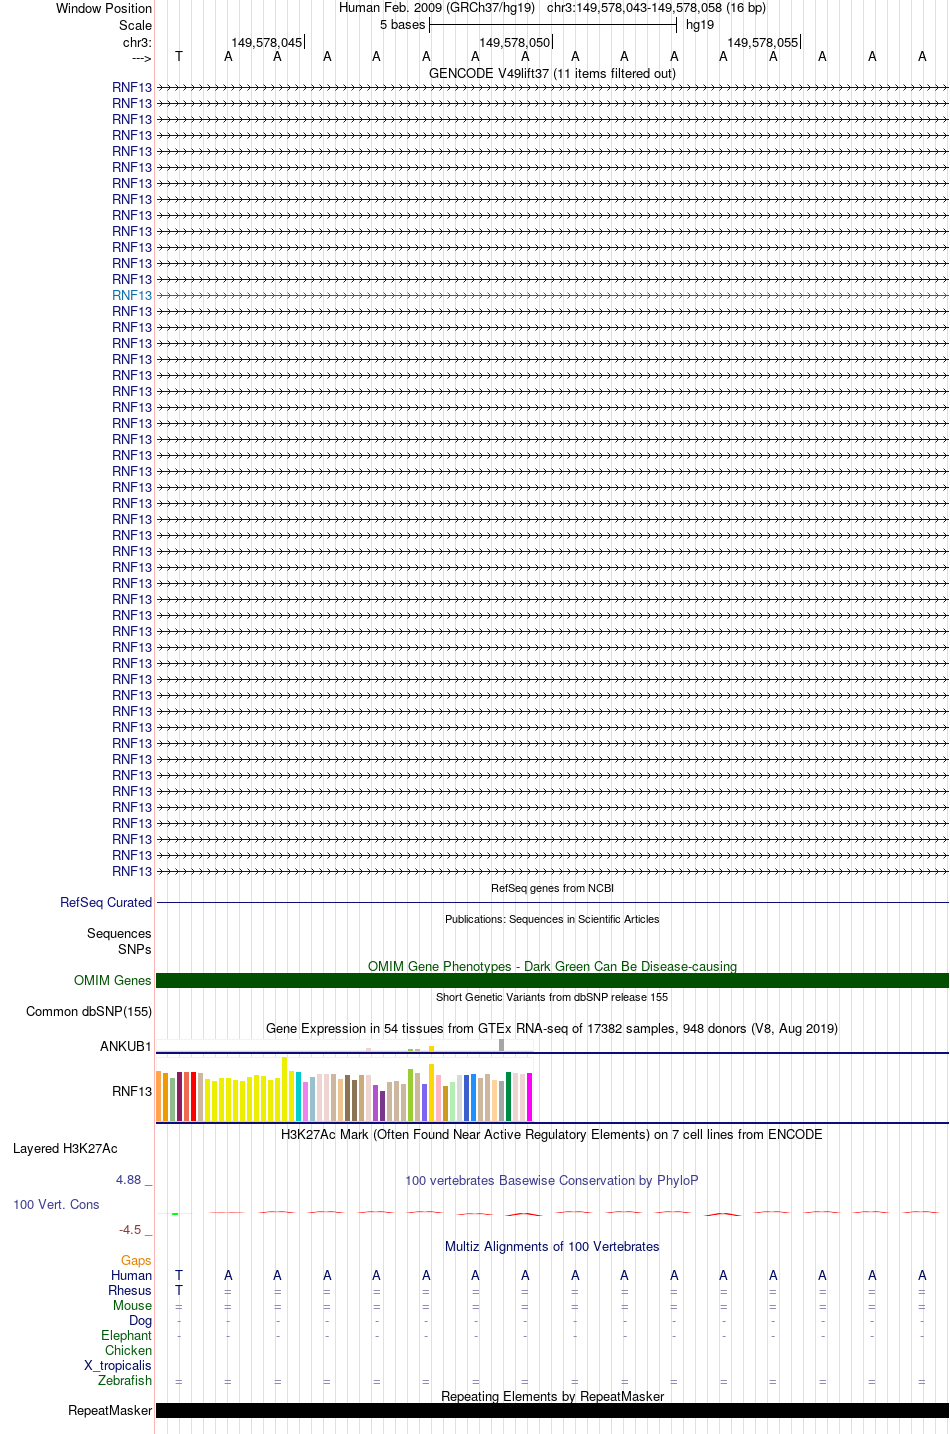Click the Gaps row label
950x1434 pixels.
pos(136,1260)
